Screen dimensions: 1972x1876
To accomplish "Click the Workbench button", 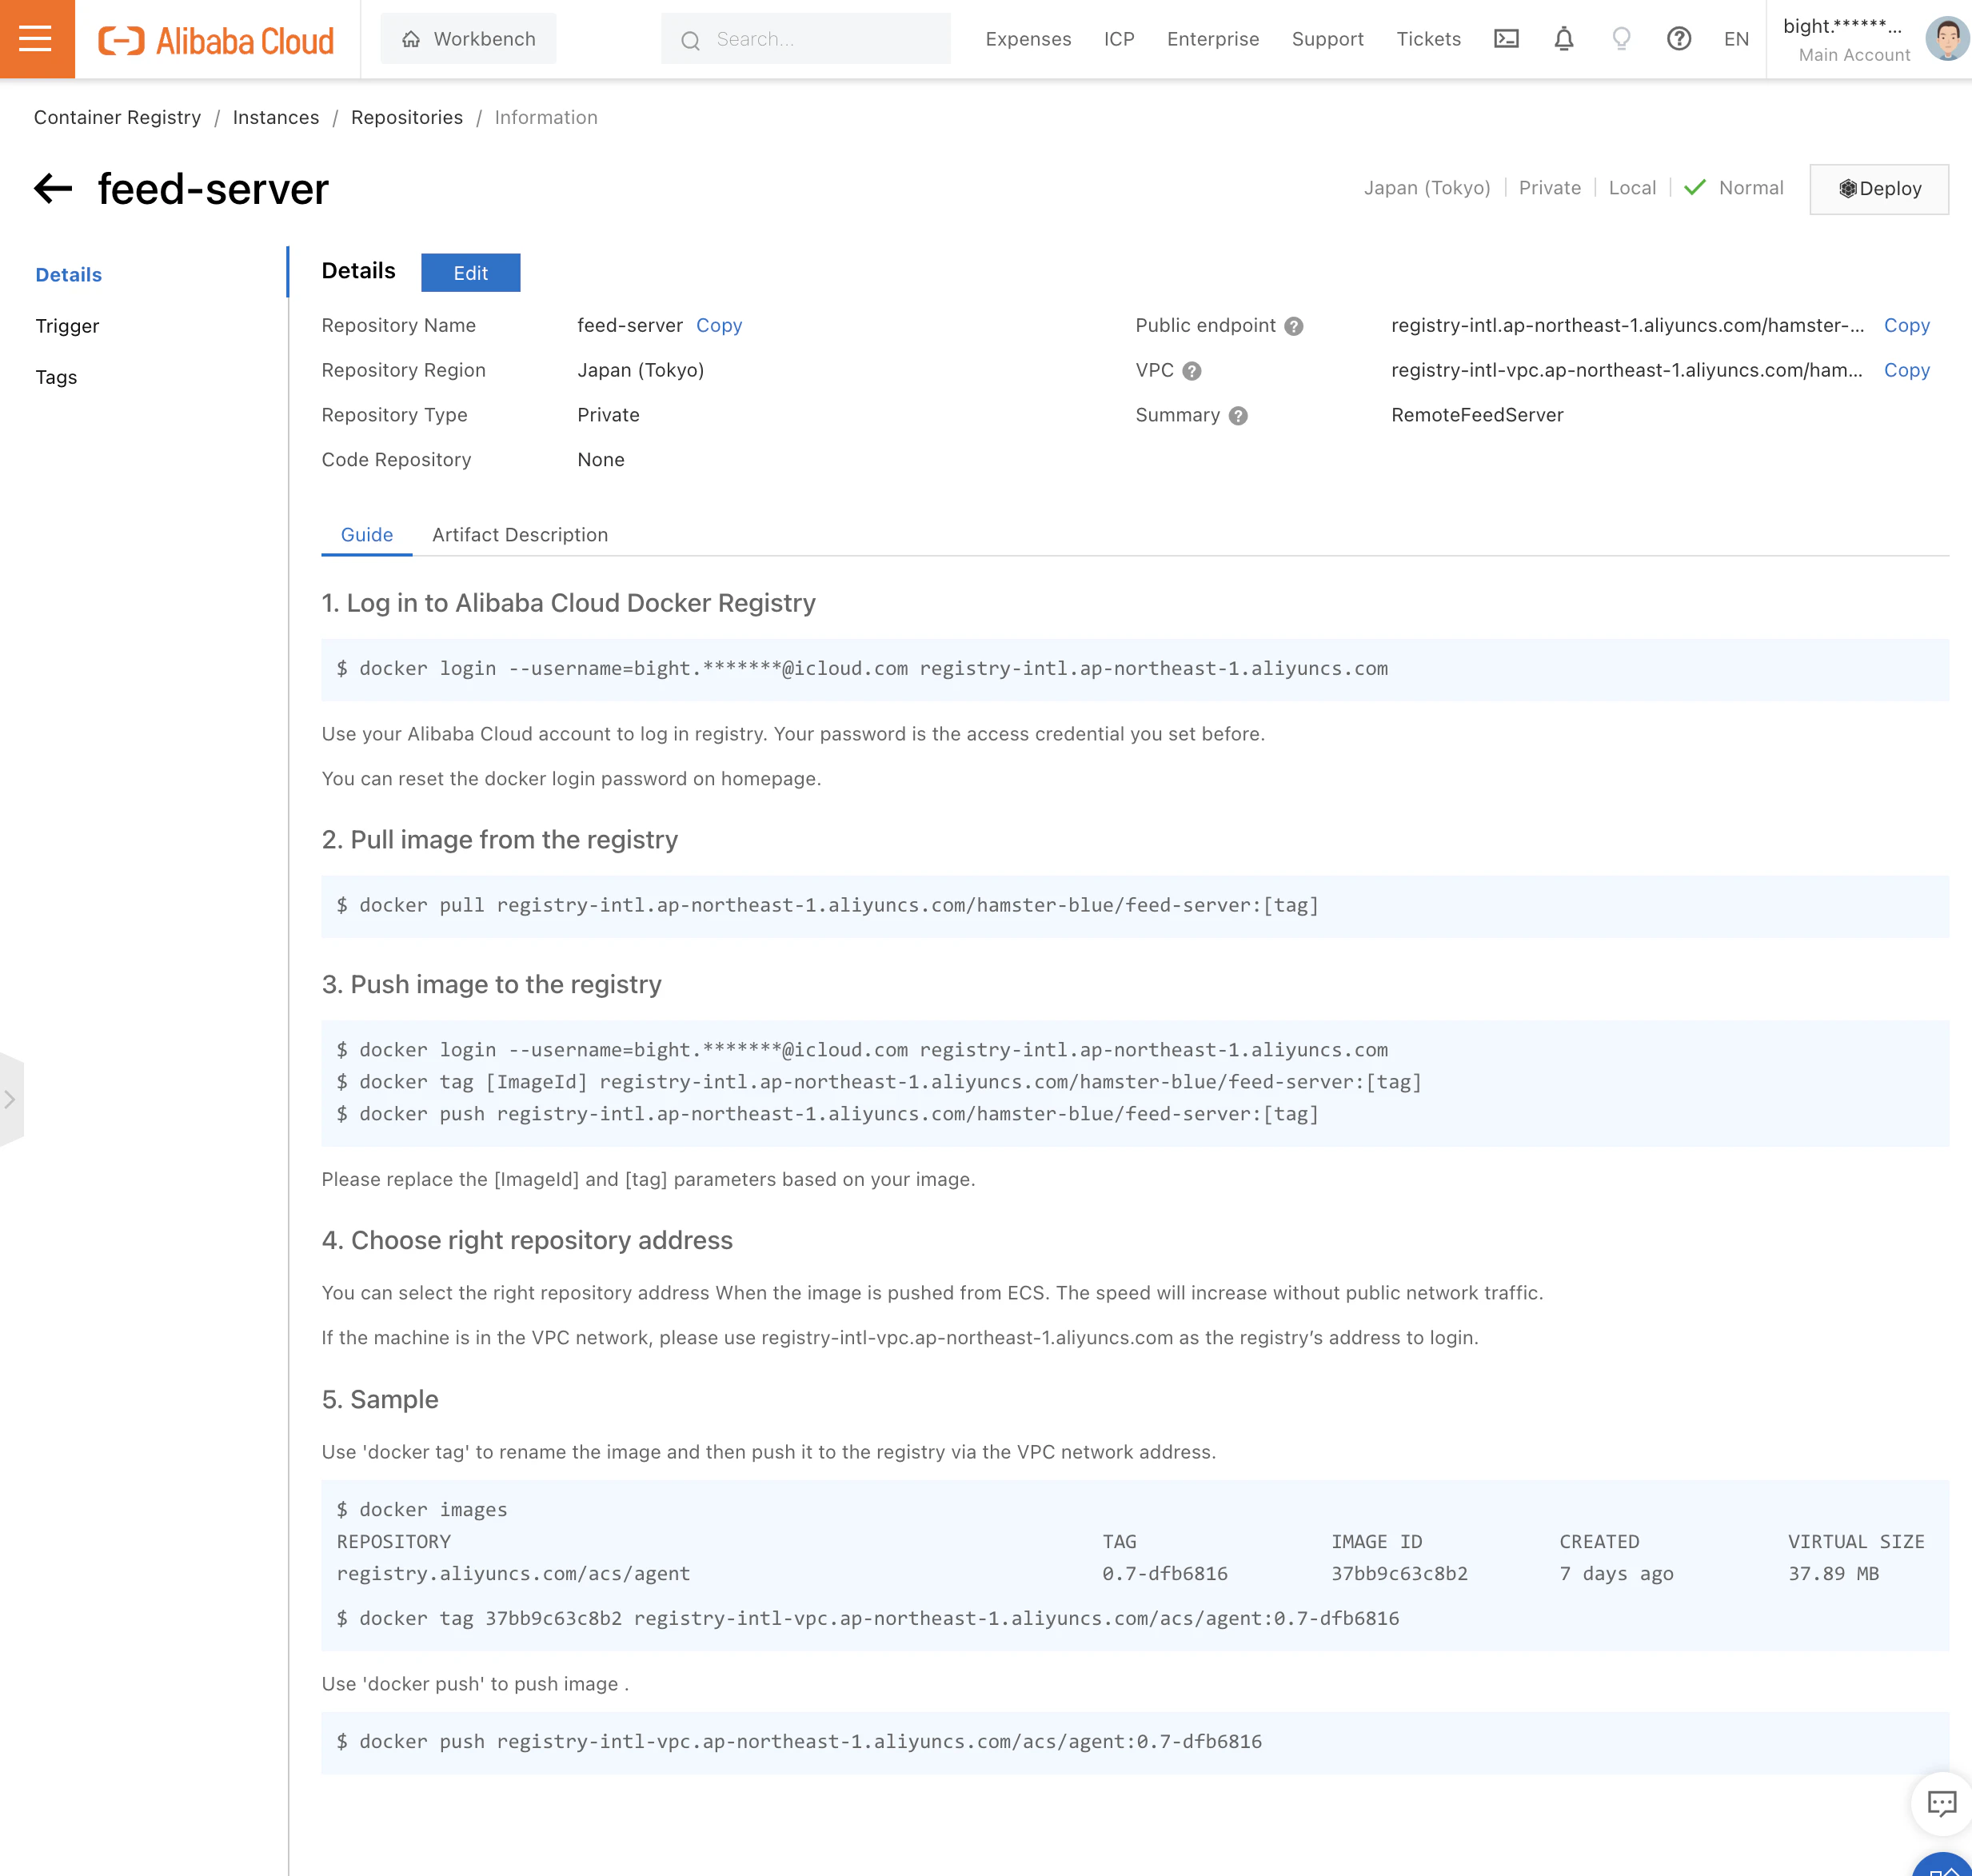I will 468,39.
